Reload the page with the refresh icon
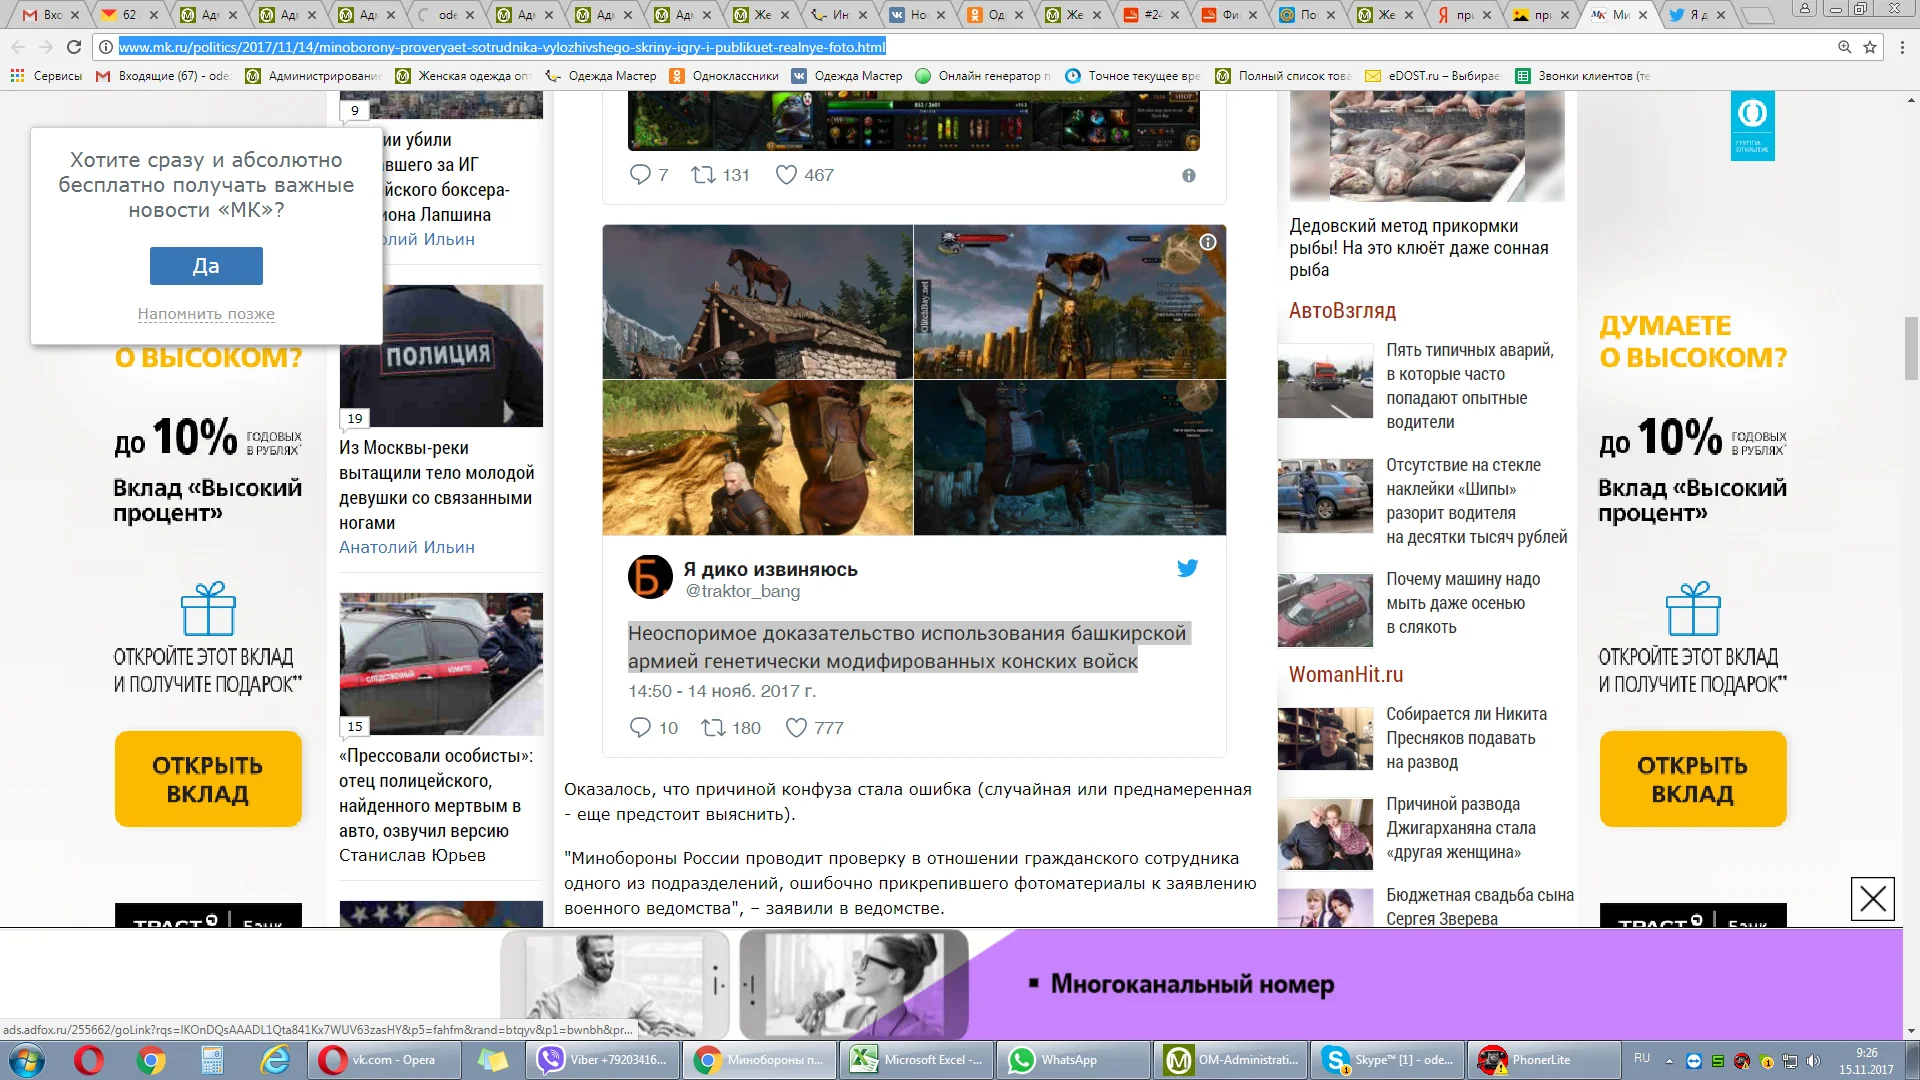Screen dimensions: 1920x1080 (74, 47)
